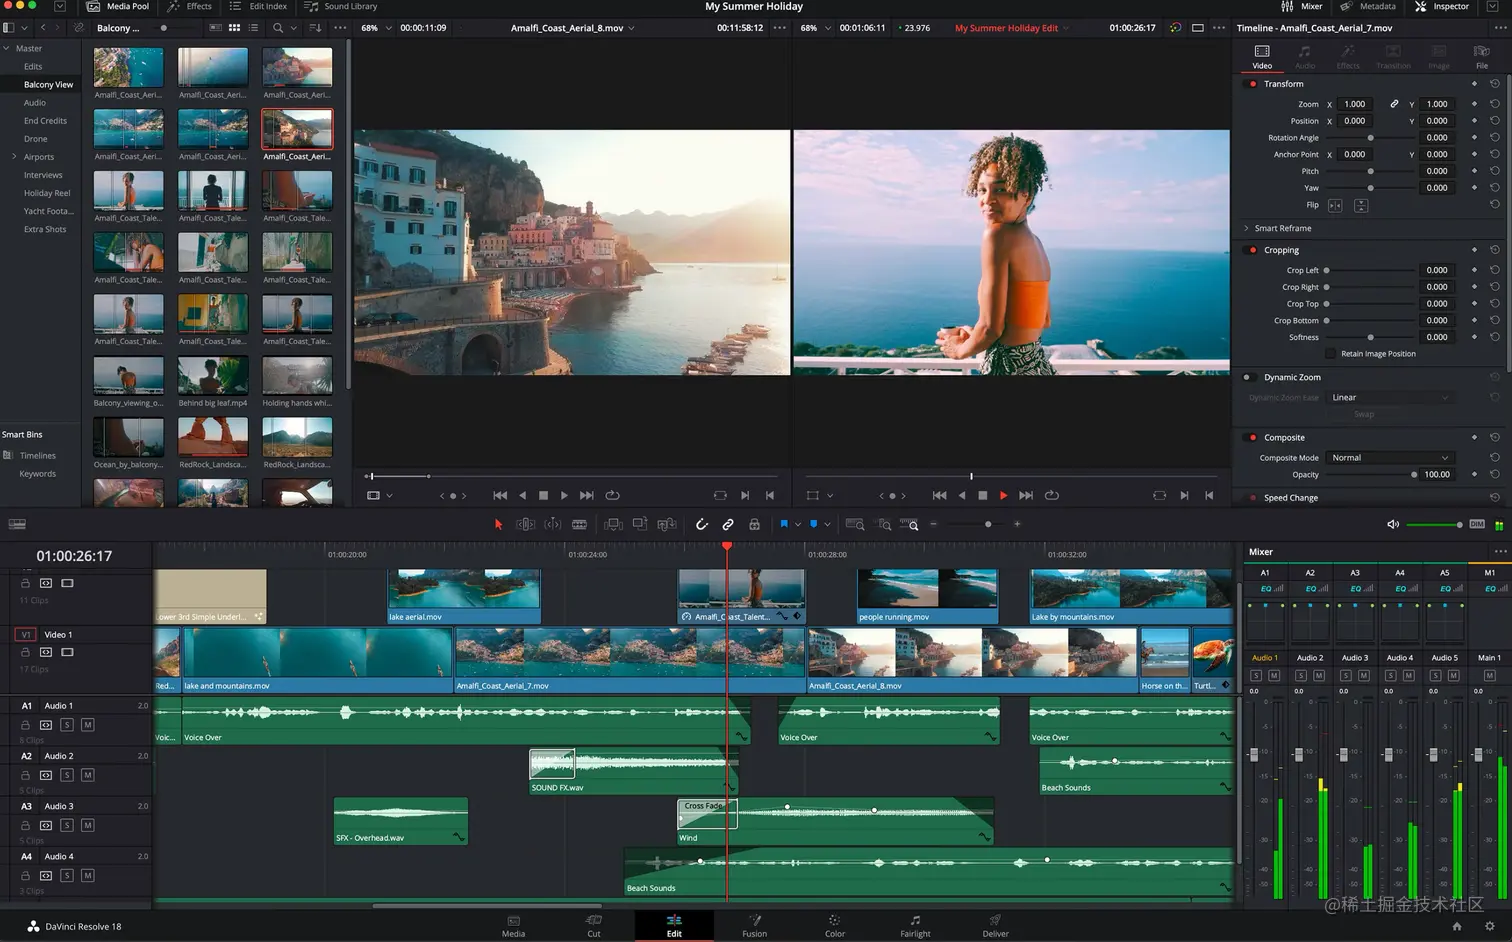
Task: Open the Composite Mode dropdown
Action: [1389, 458]
